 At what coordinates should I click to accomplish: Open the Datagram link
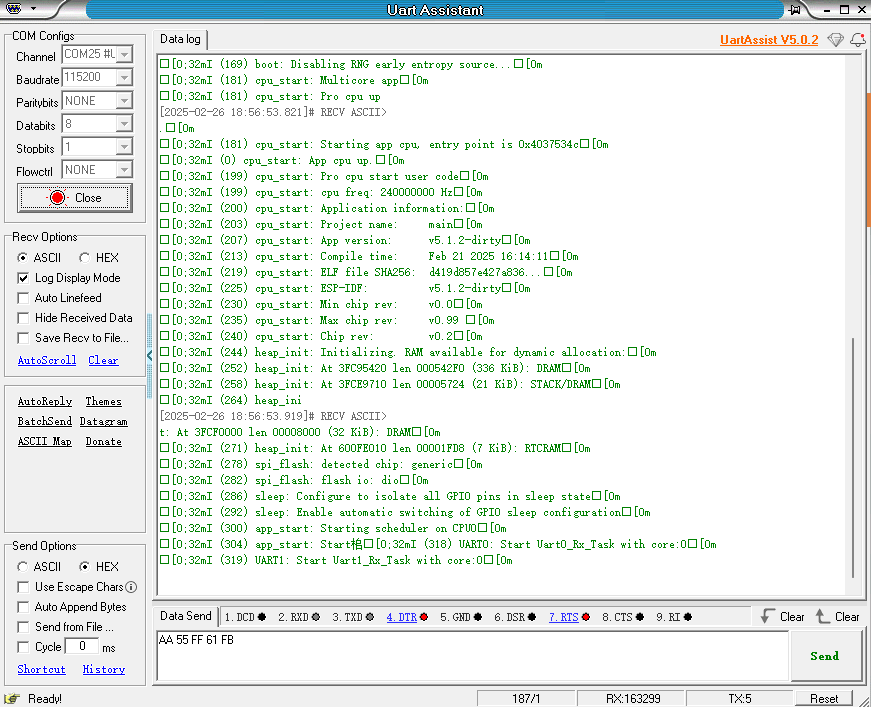pos(103,422)
